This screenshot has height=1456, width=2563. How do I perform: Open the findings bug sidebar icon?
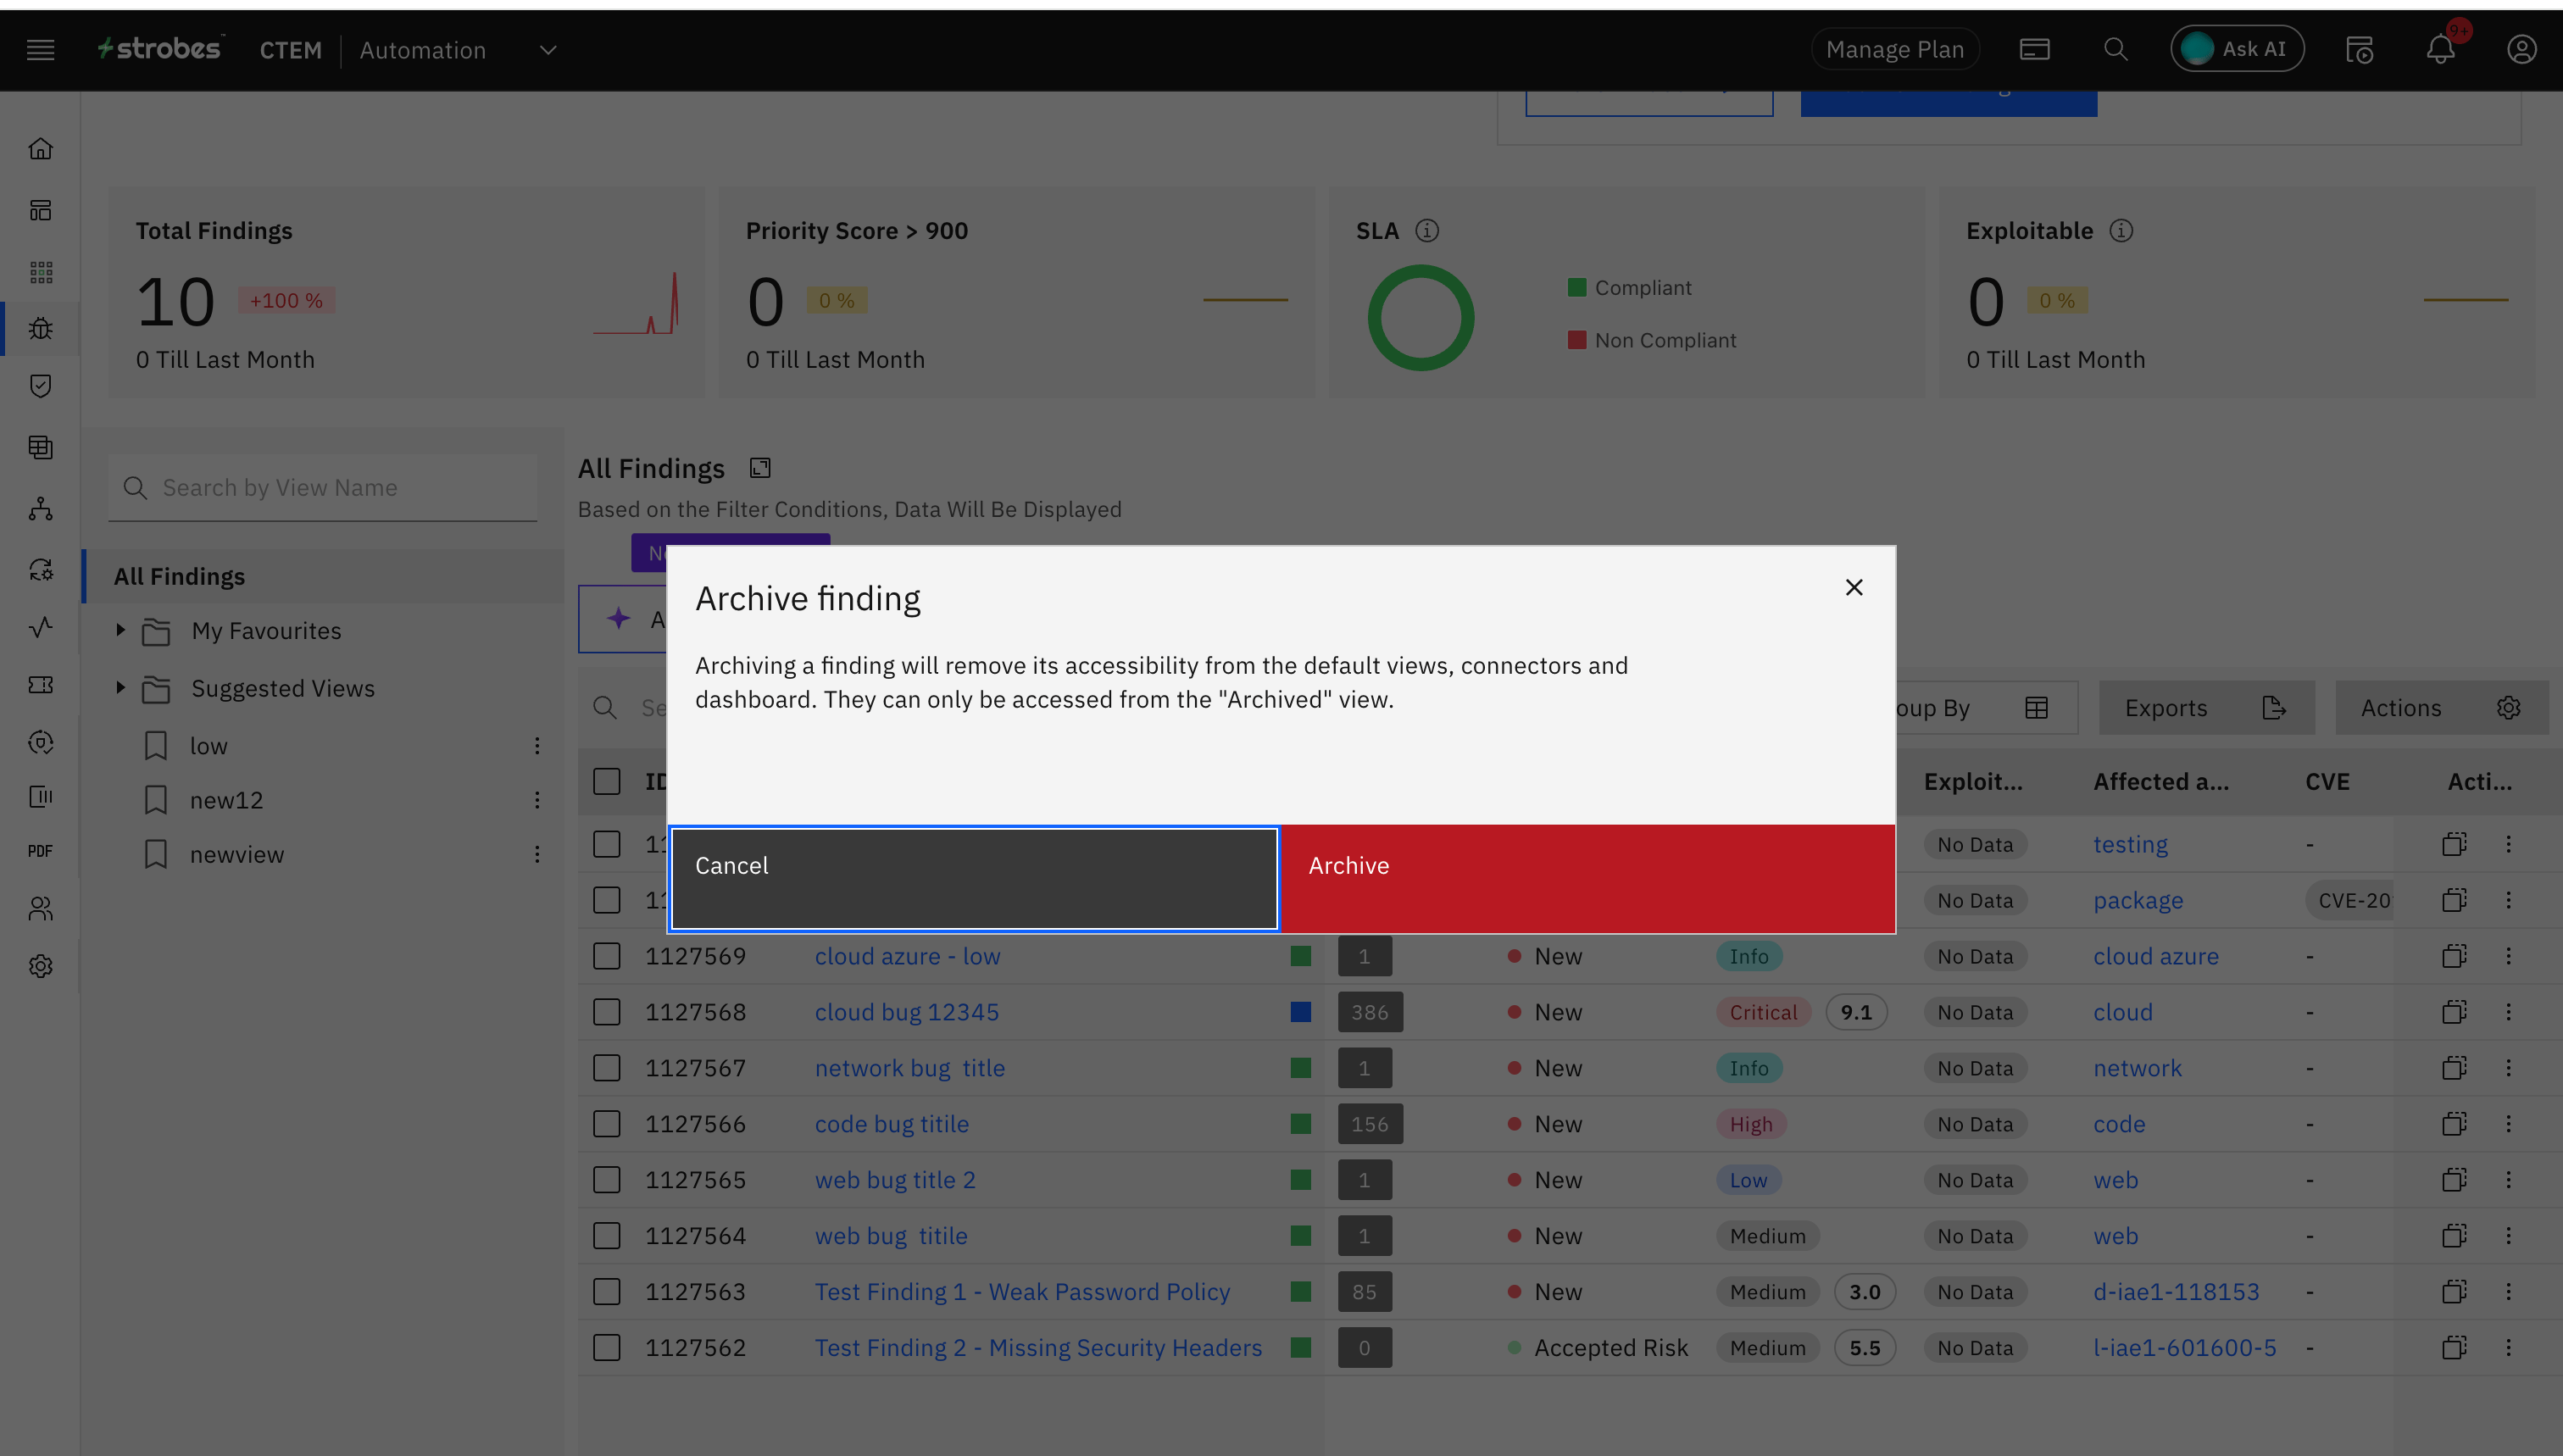point(40,328)
